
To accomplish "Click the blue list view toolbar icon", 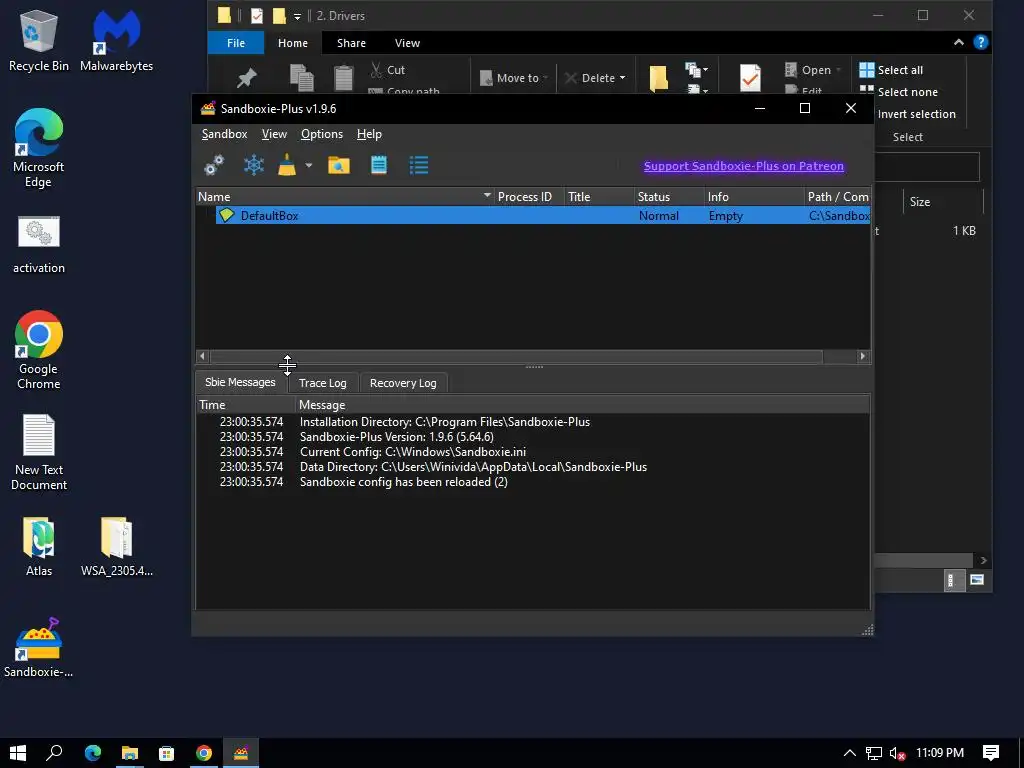I will click(x=419, y=165).
